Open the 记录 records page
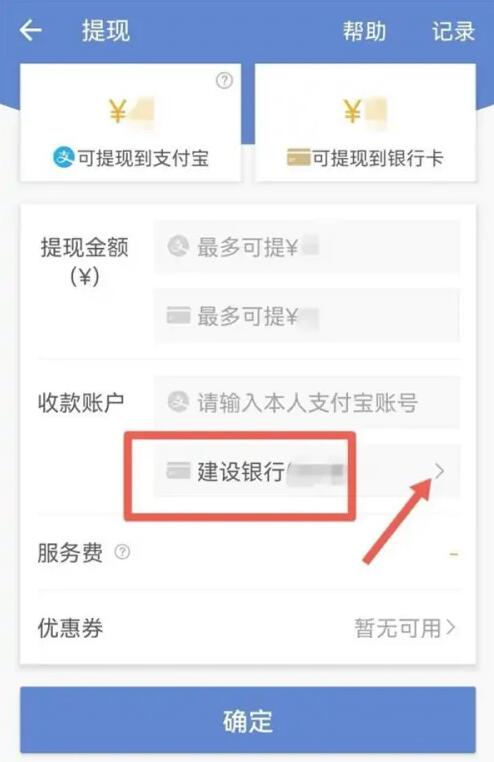Viewport: 494px width, 762px height. [453, 32]
